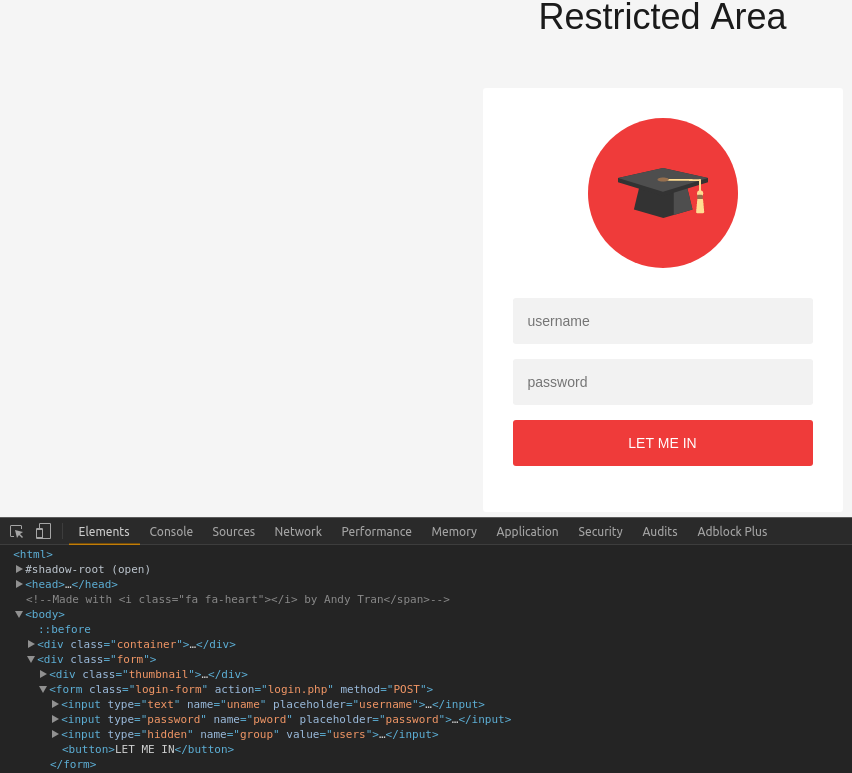The width and height of the screenshot is (852, 773).
Task: Expand the #shadow-root (open) node
Action: pyautogui.click(x=19, y=569)
